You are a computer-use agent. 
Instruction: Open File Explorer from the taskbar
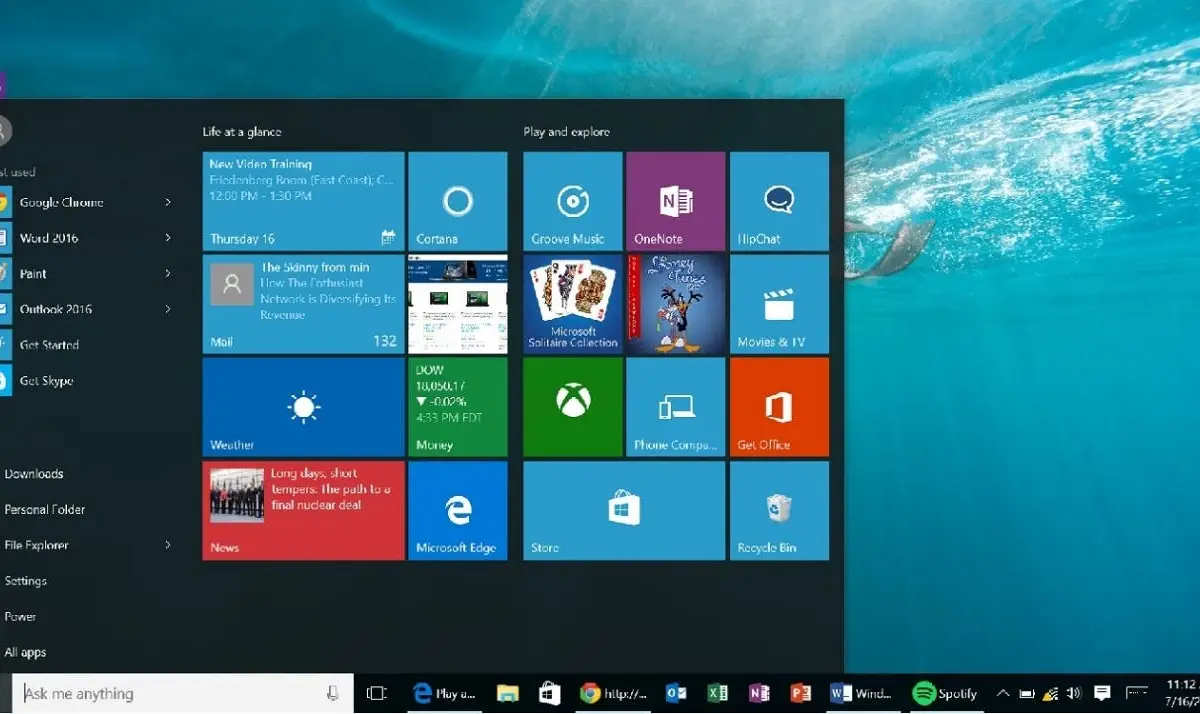508,693
